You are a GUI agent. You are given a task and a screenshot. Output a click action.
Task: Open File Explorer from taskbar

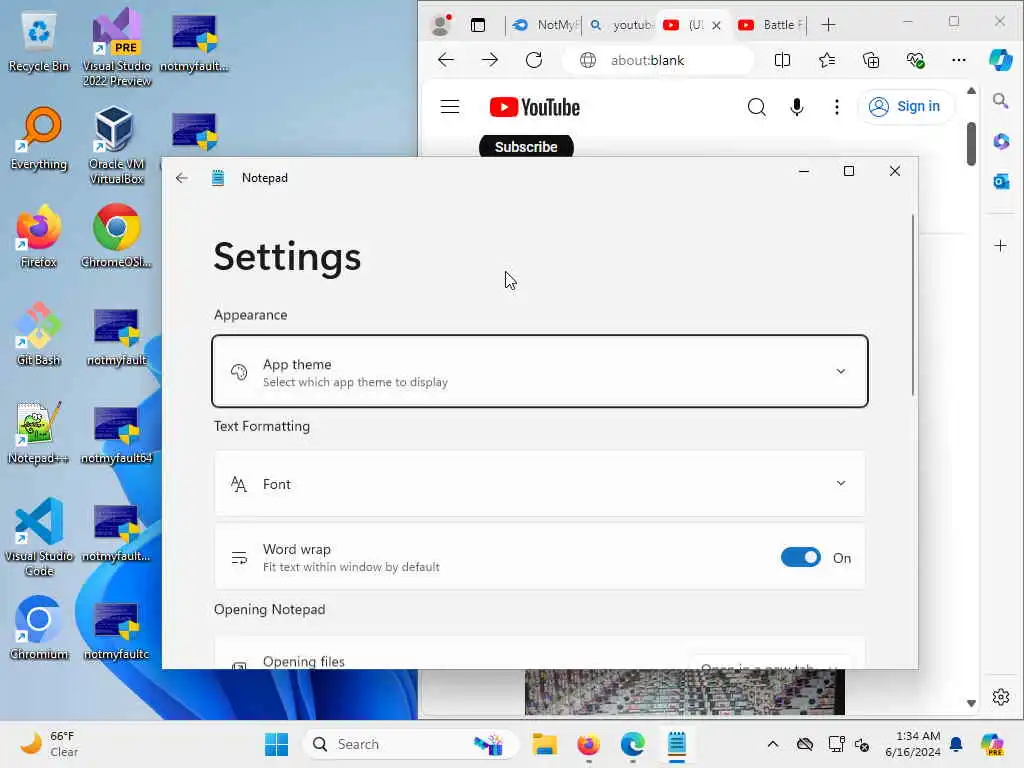pyautogui.click(x=544, y=744)
